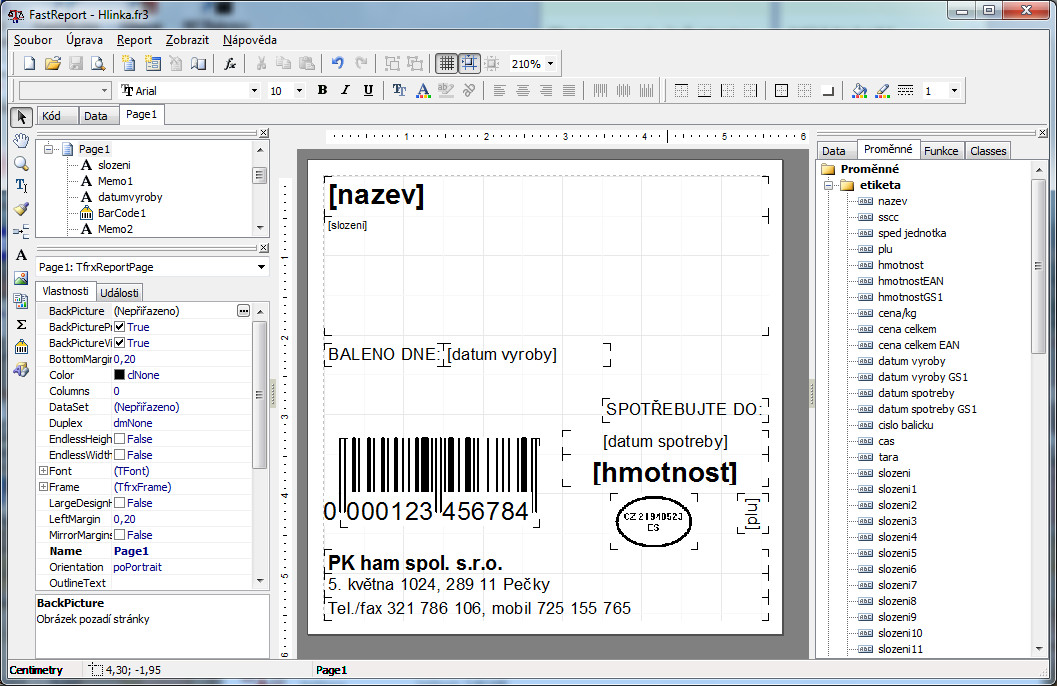This screenshot has width=1057, height=686.
Task: Open the font size 10 dropdown
Action: coord(299,90)
